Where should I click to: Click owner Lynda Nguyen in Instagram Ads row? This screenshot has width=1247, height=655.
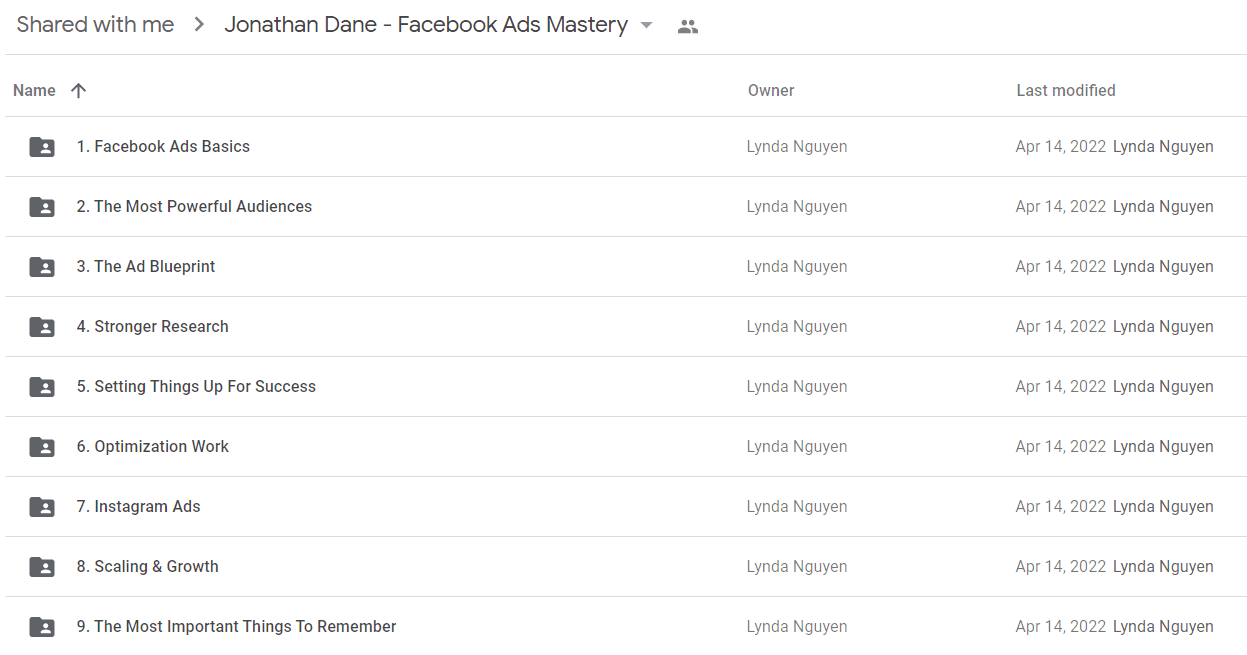click(x=797, y=506)
